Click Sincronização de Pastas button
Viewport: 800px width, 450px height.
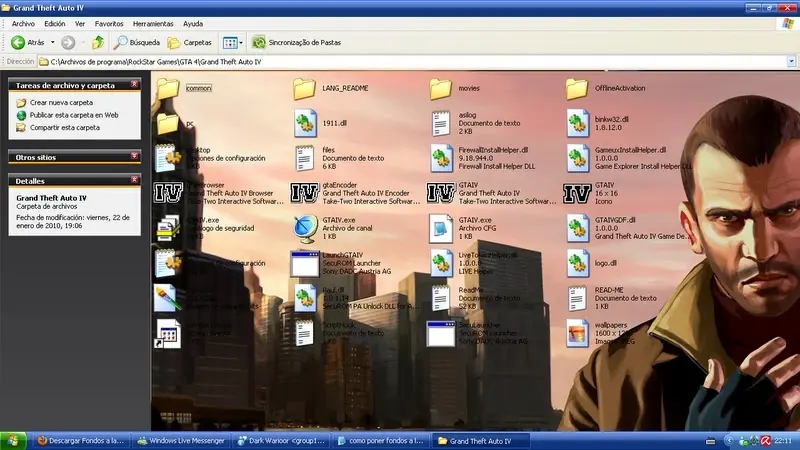tap(296, 42)
